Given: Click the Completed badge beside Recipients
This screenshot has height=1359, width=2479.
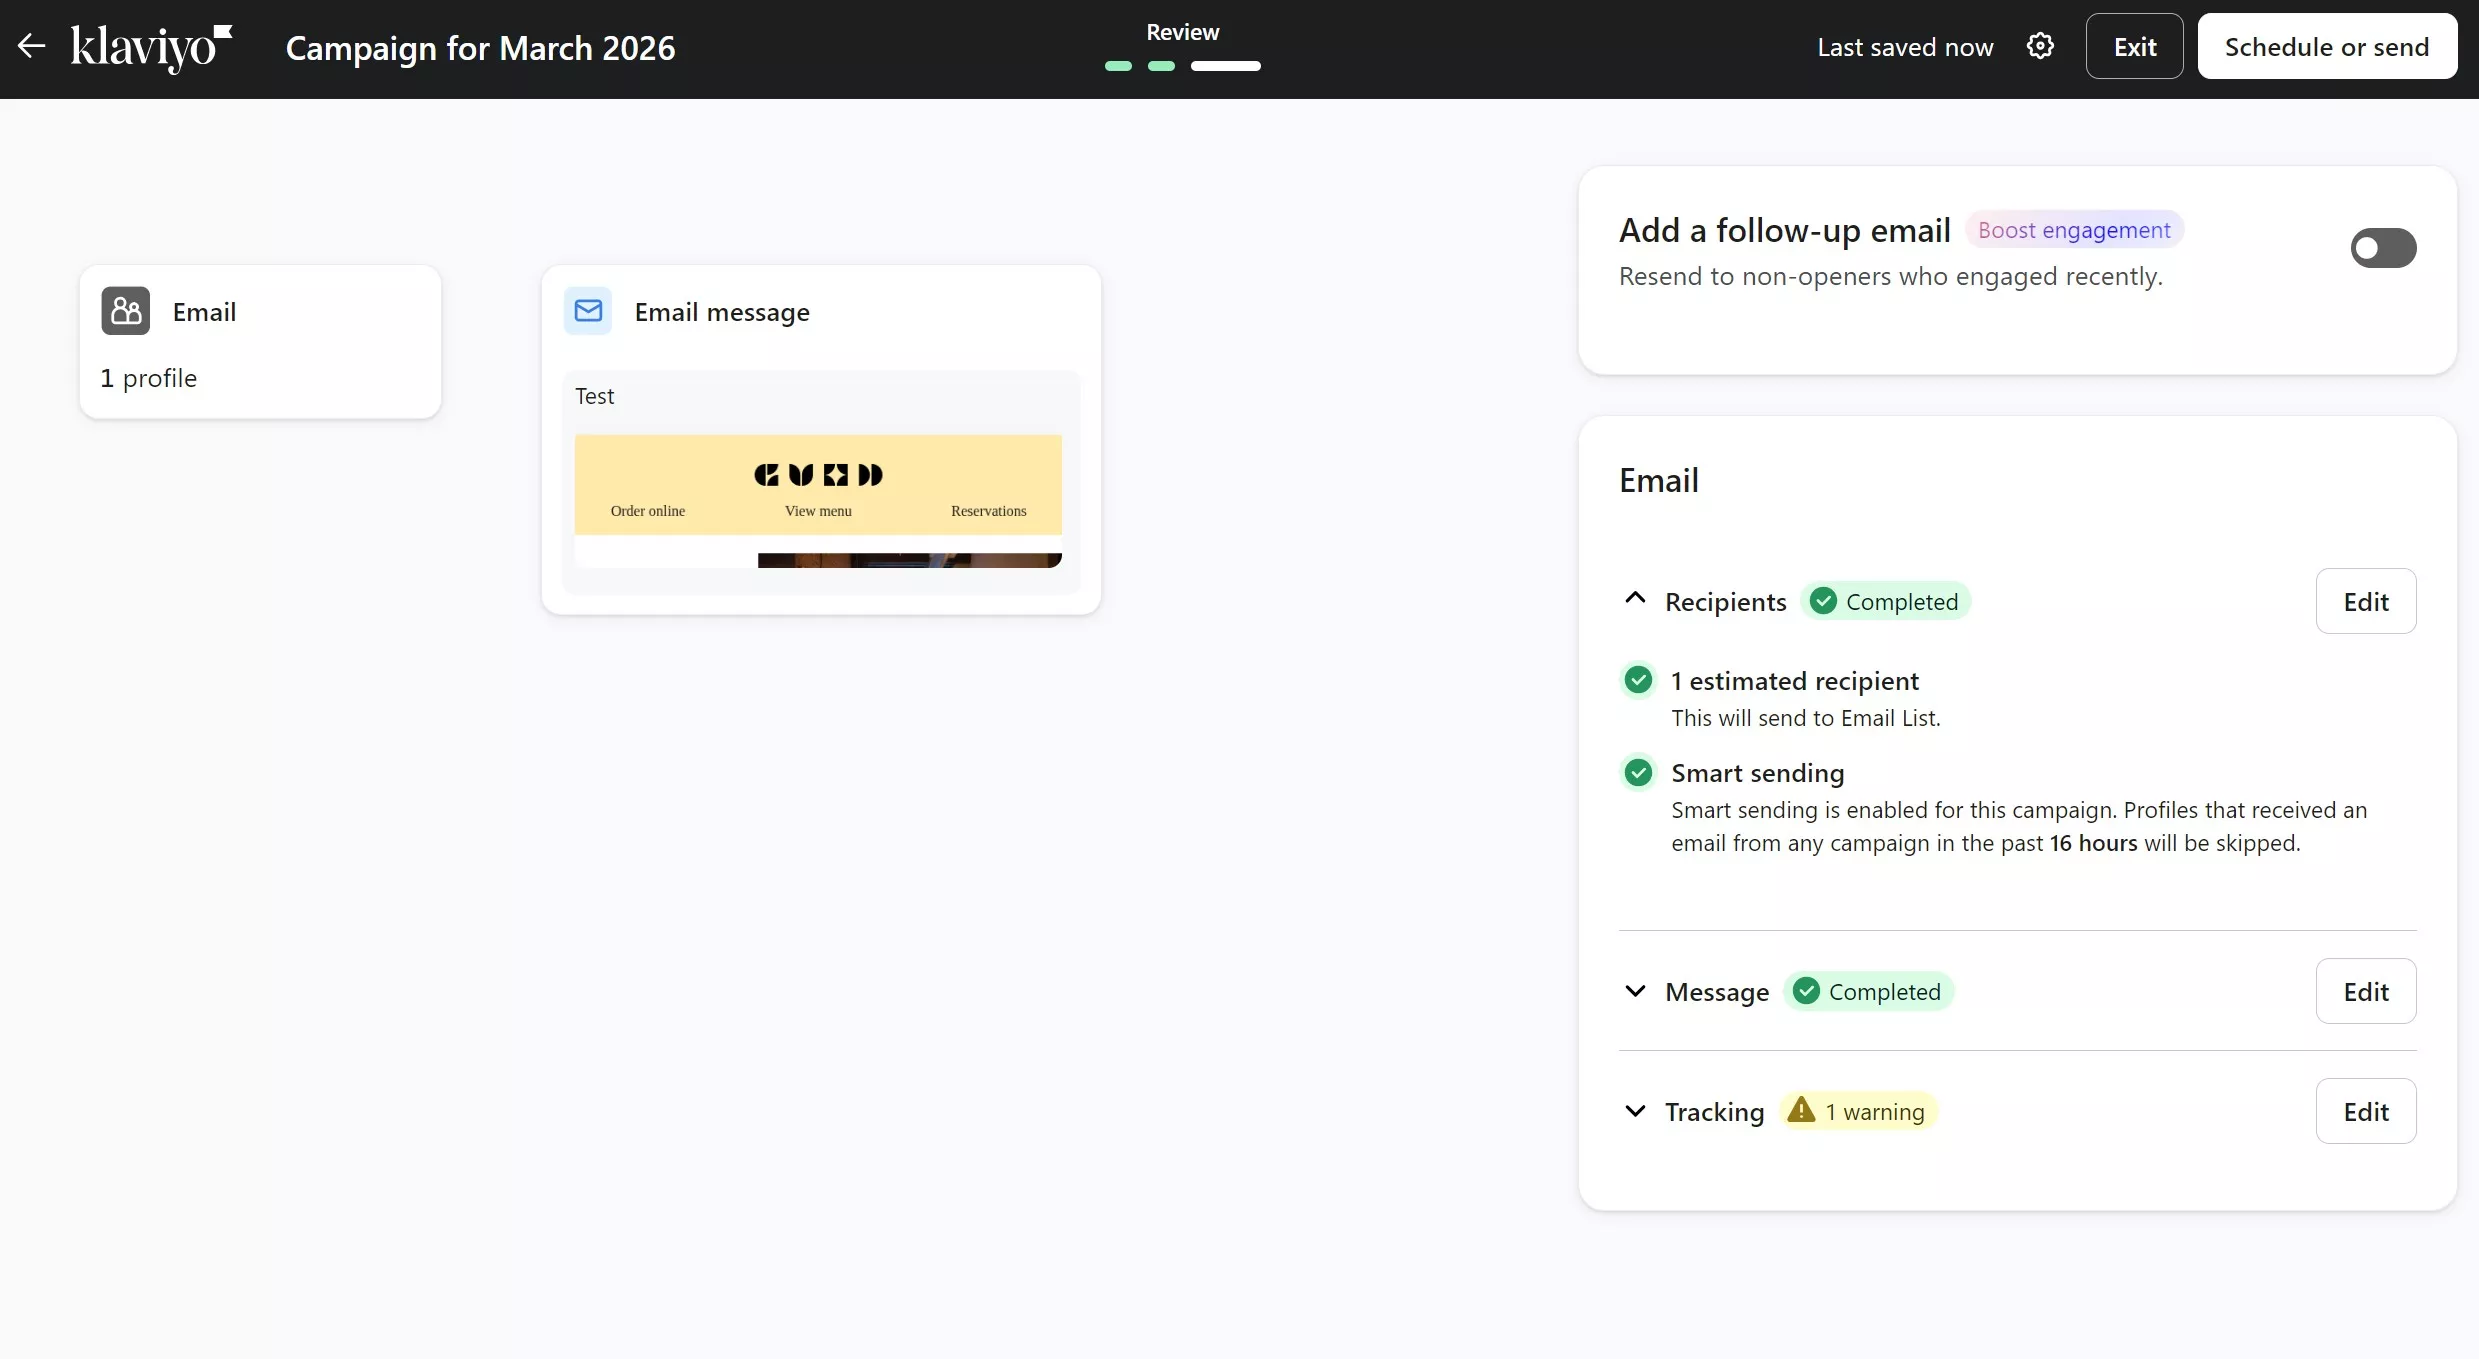Looking at the screenshot, I should click(1887, 600).
